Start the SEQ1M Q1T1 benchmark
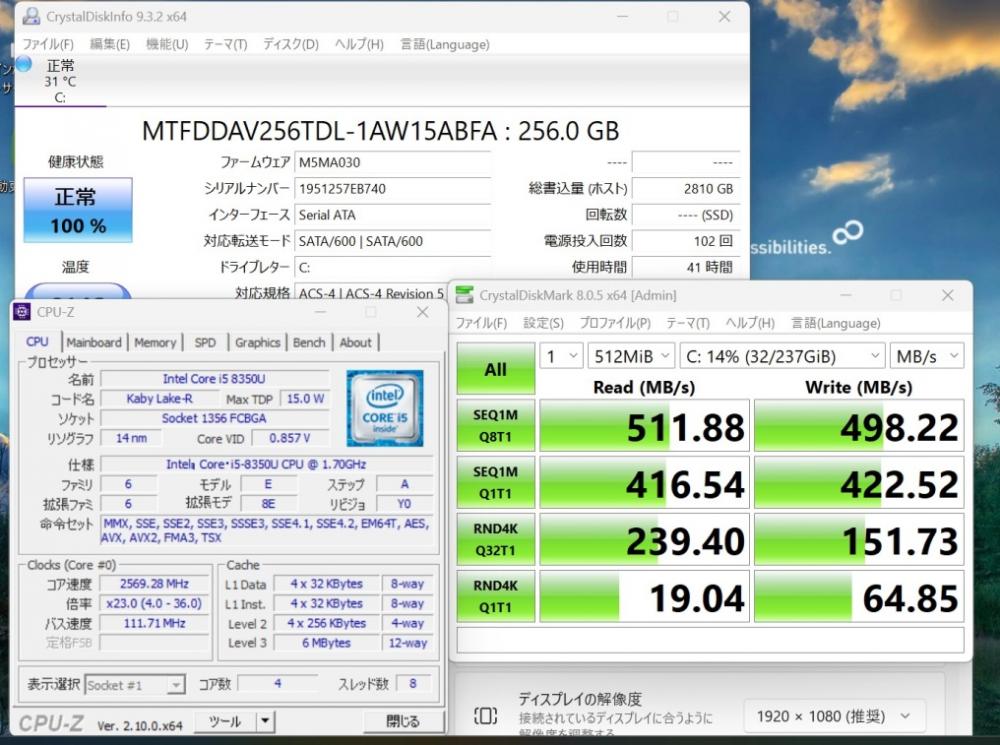The width and height of the screenshot is (1000, 745). click(x=496, y=482)
